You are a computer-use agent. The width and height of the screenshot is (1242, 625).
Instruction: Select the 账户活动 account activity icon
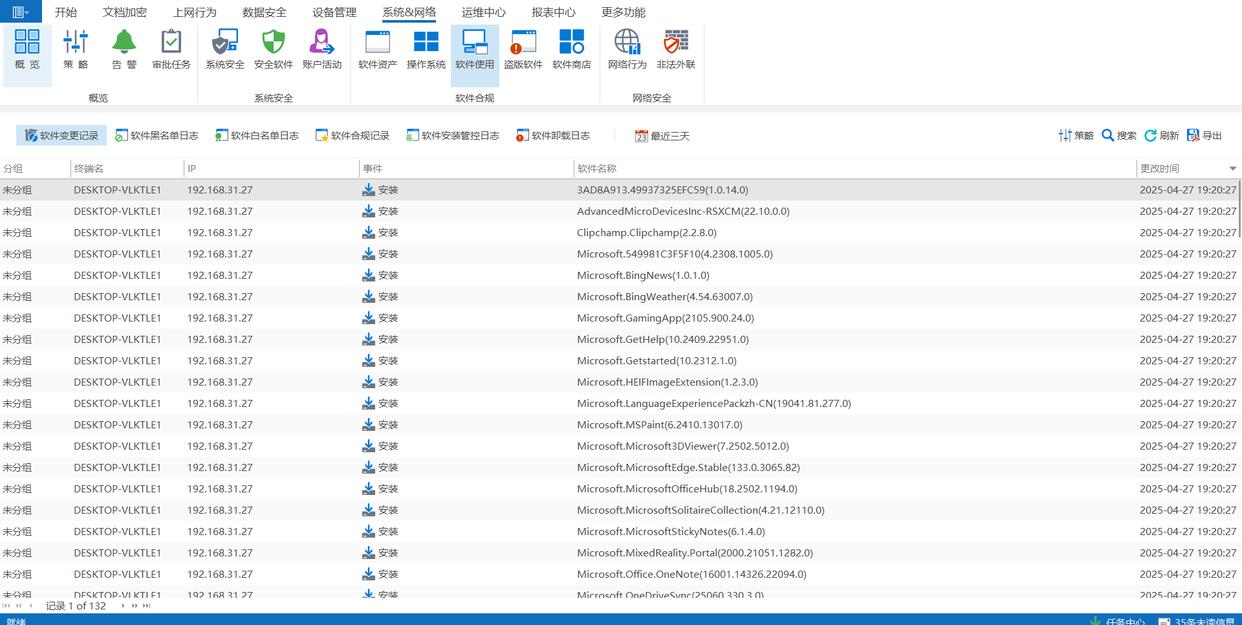(x=322, y=49)
